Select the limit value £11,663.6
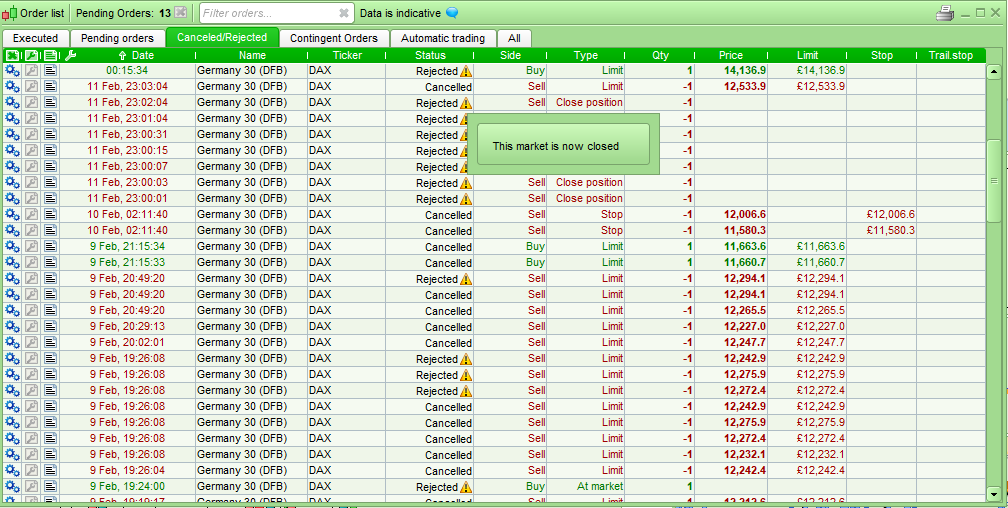 [x=820, y=246]
